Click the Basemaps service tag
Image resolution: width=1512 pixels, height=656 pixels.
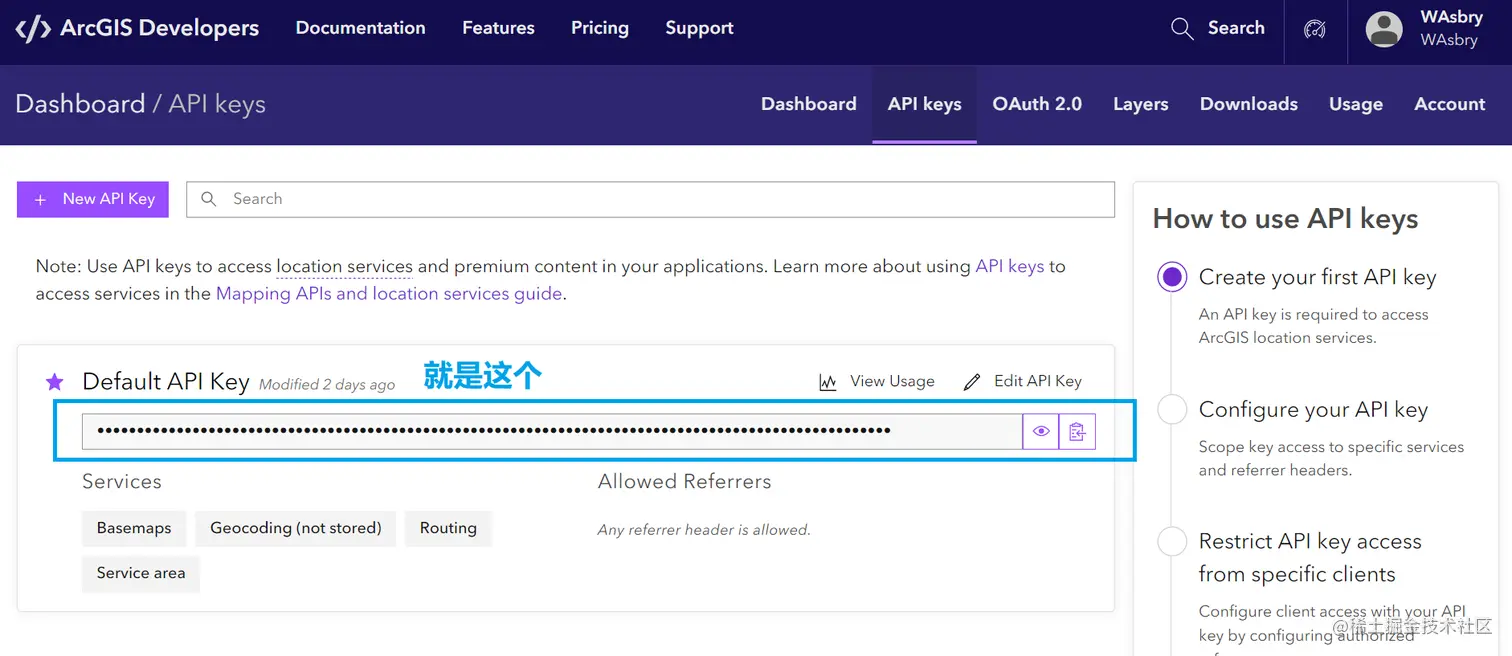(x=134, y=528)
